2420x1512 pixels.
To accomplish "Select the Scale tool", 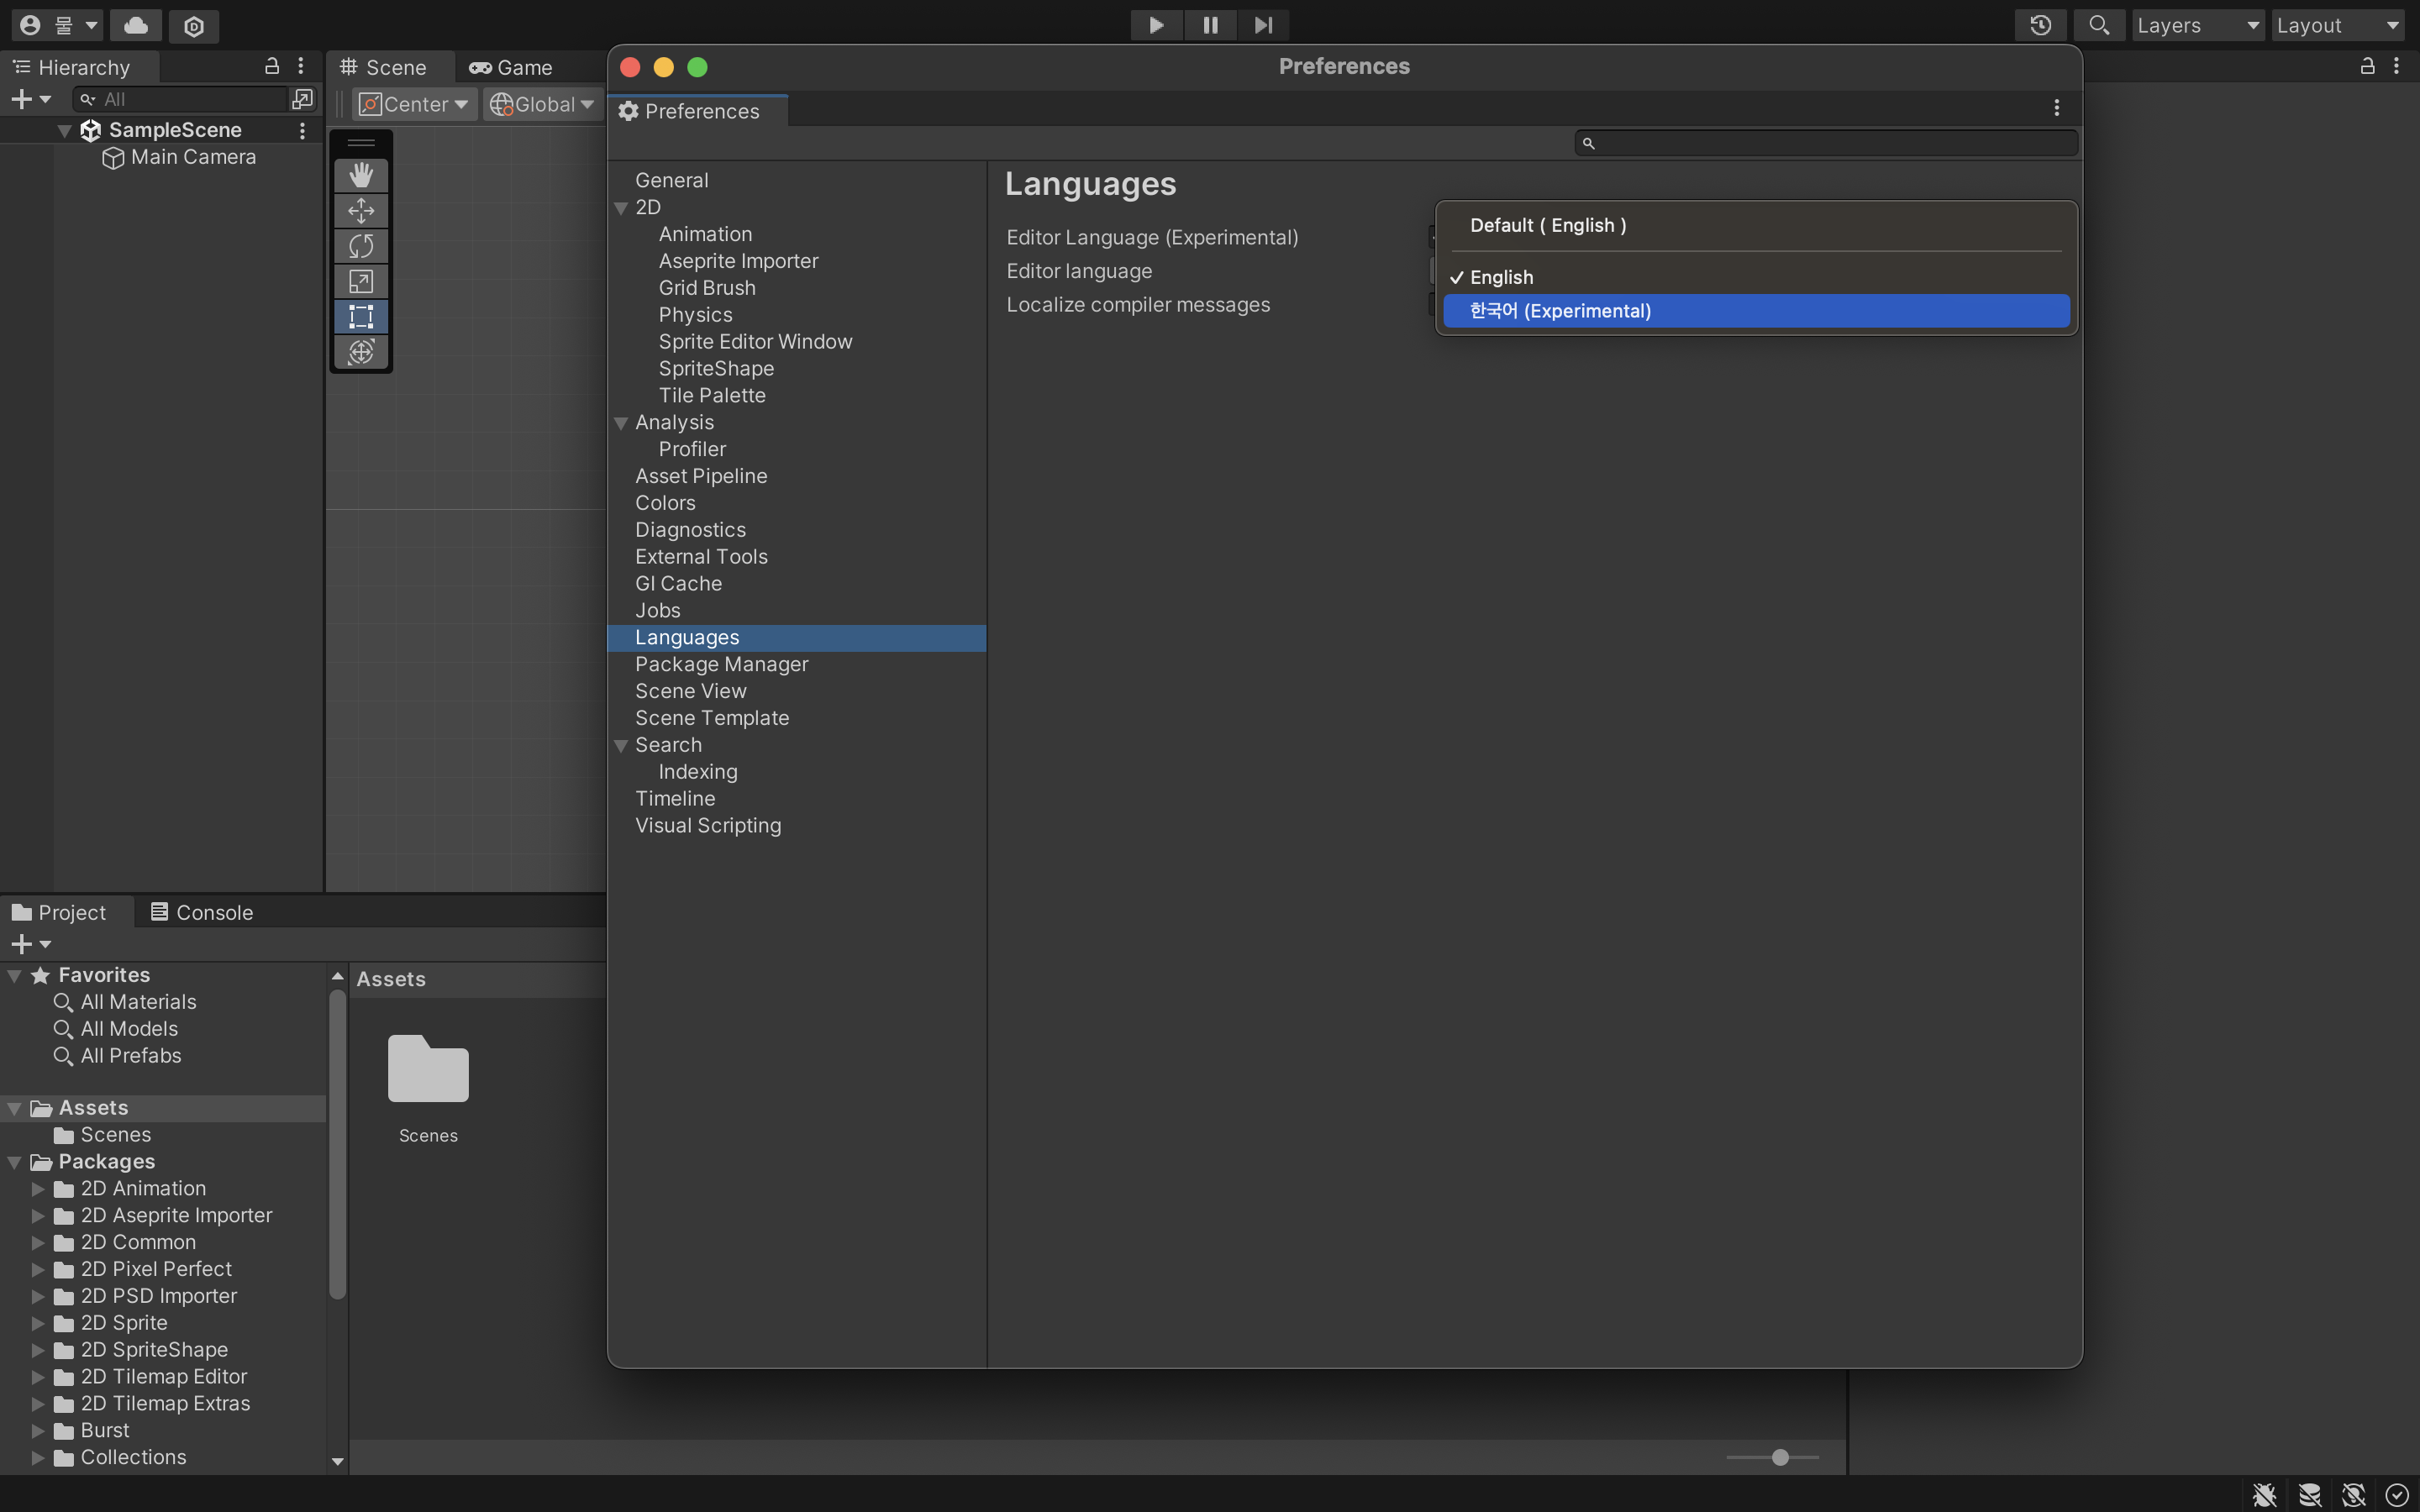I will tap(361, 281).
